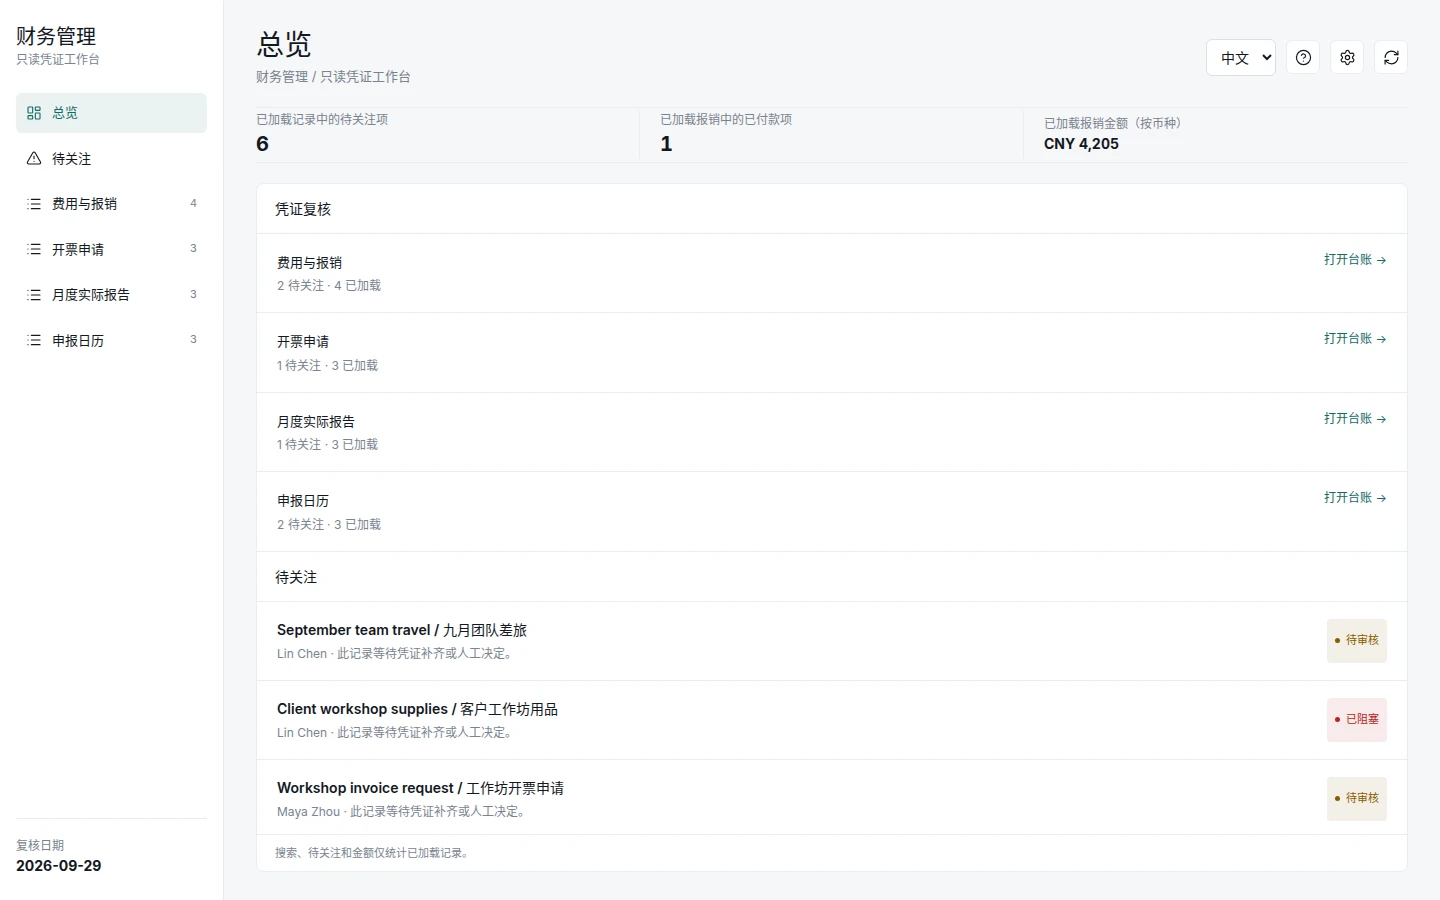Image resolution: width=1440 pixels, height=900 pixels.
Task: Click the list icon beside 申报日历
Action: pyautogui.click(x=34, y=341)
